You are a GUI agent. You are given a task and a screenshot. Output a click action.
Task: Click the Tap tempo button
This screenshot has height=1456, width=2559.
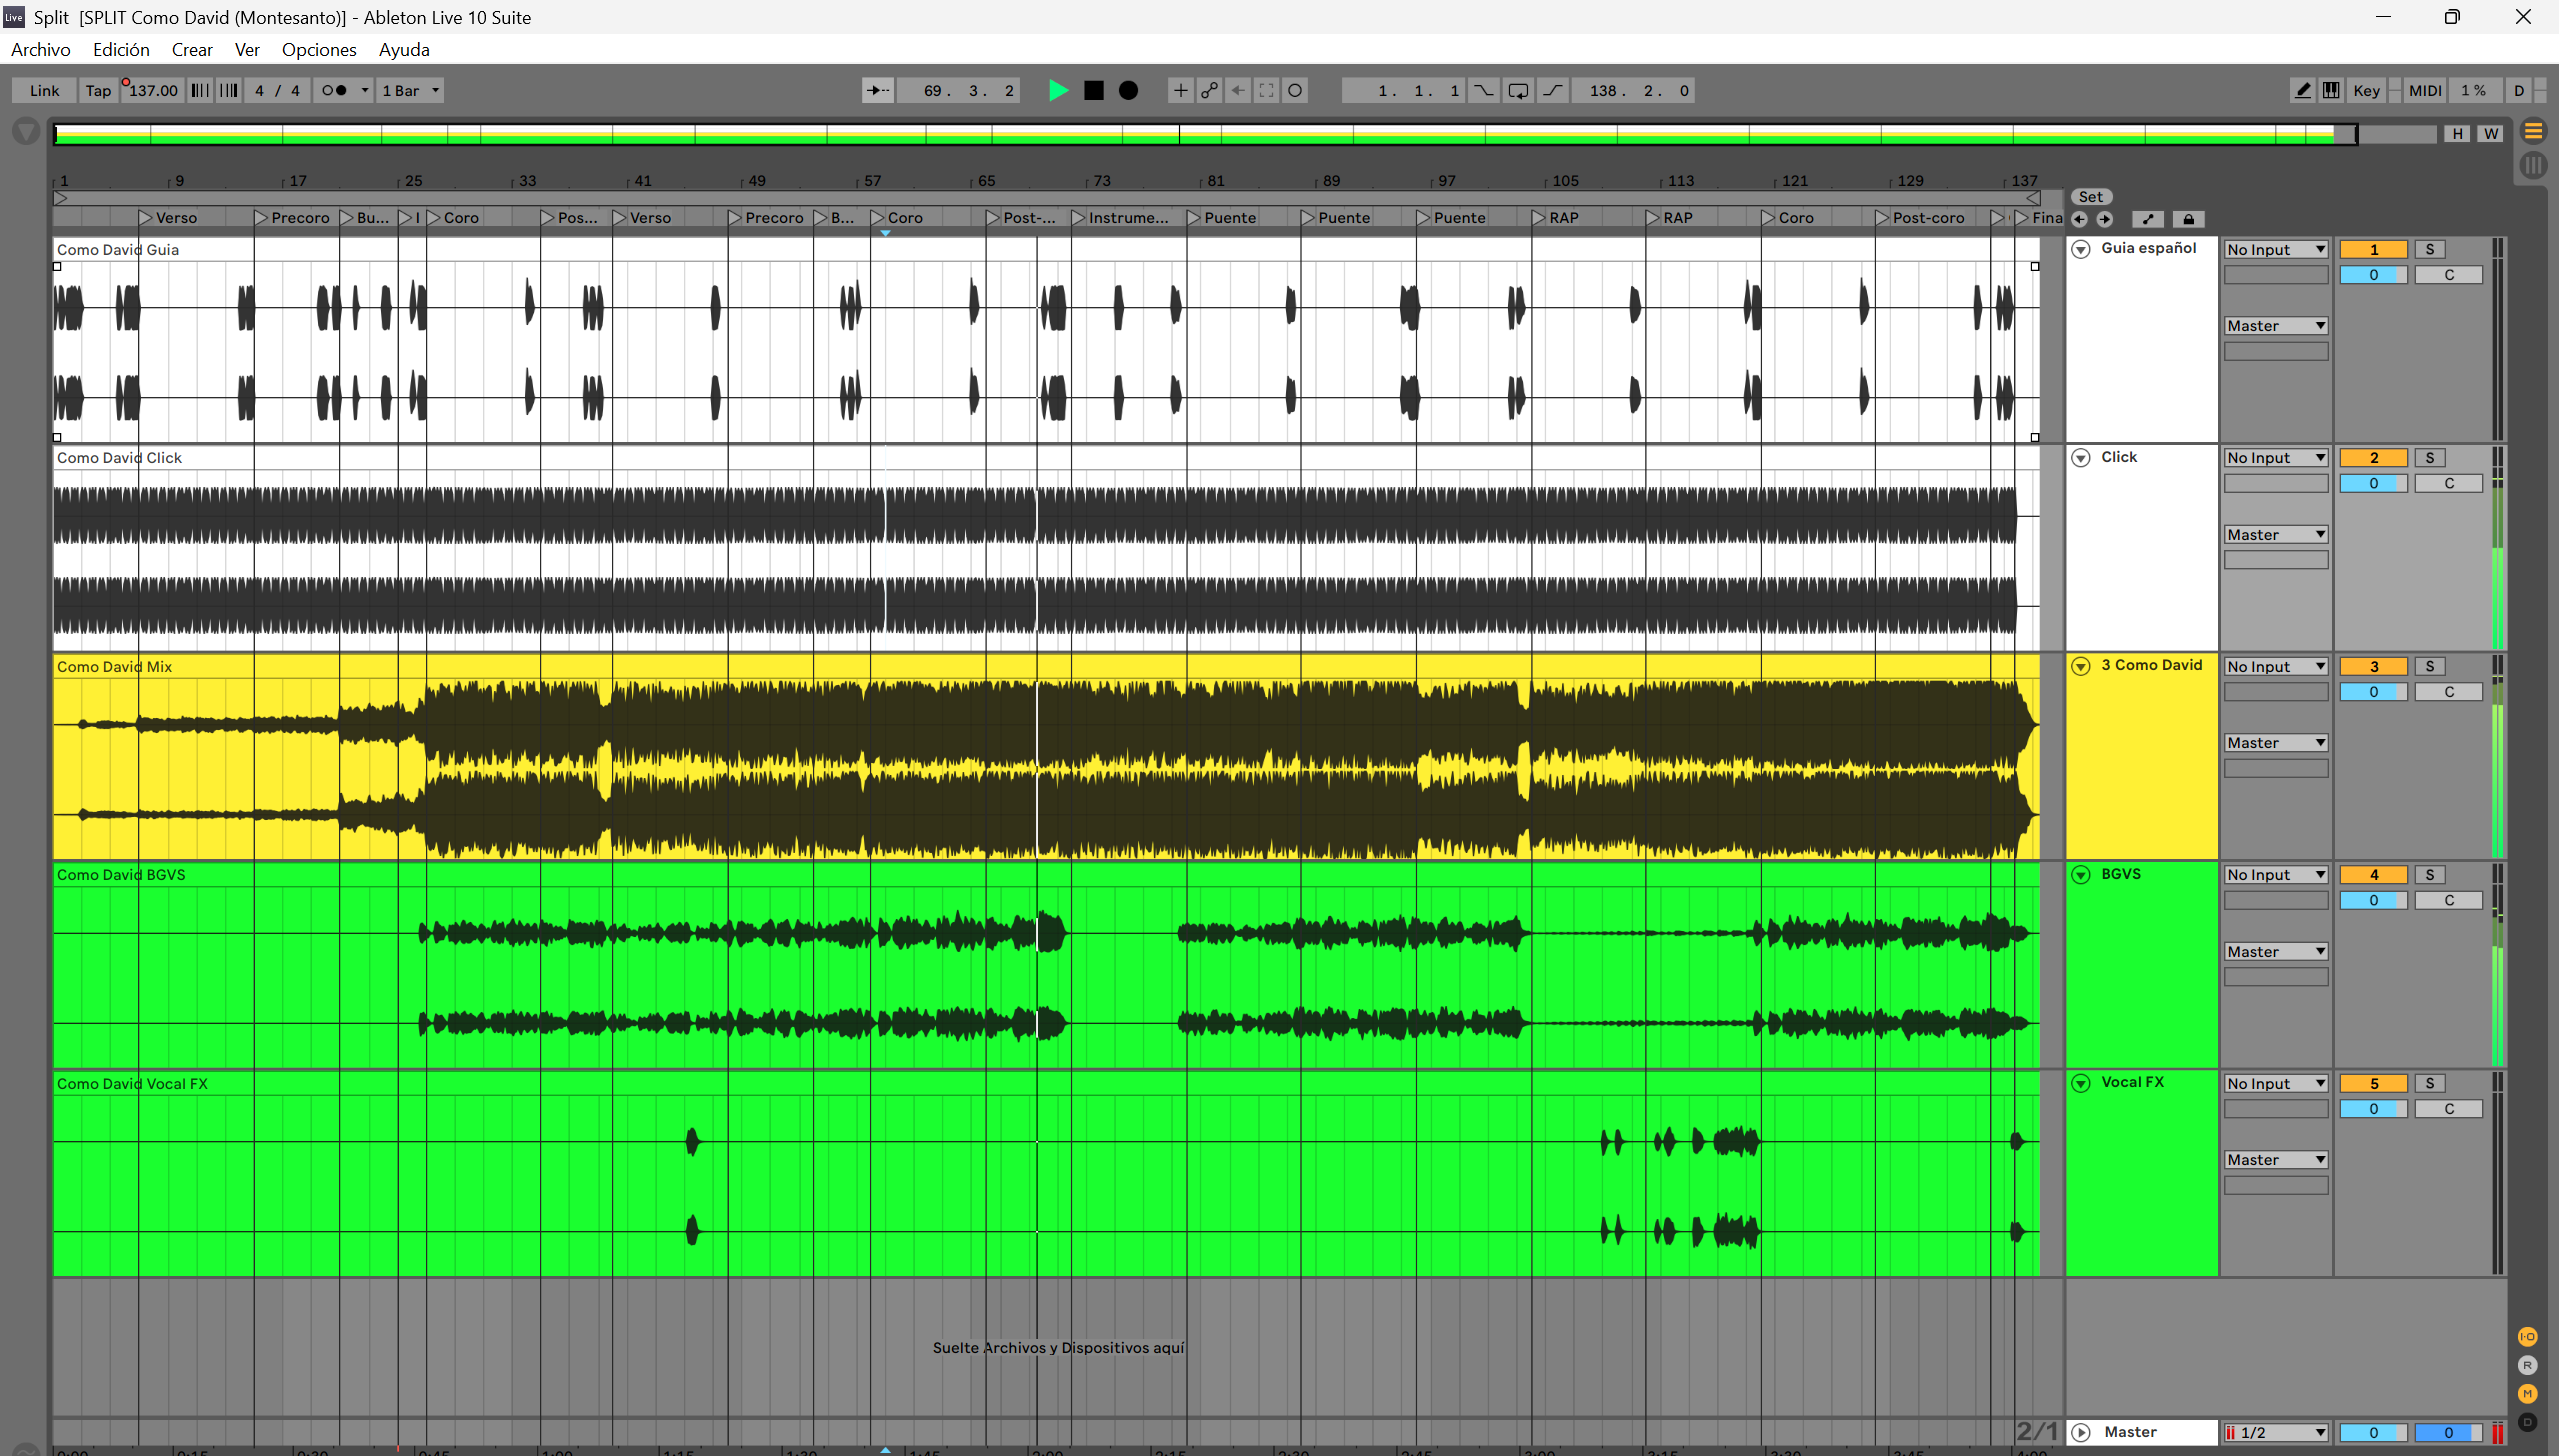pos(98,90)
